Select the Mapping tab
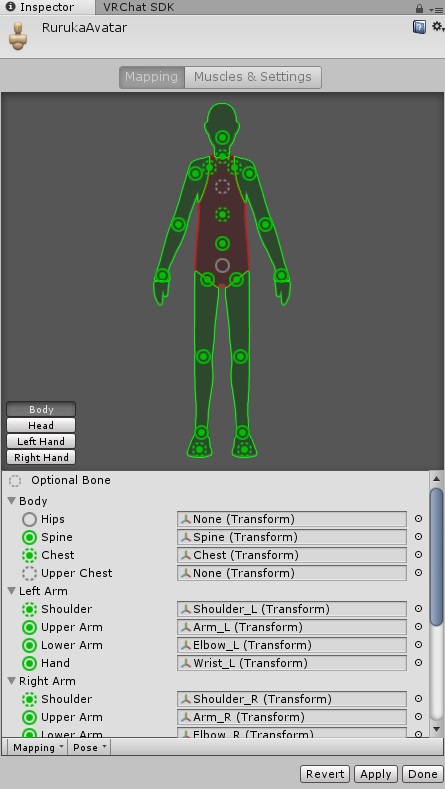 (x=152, y=77)
